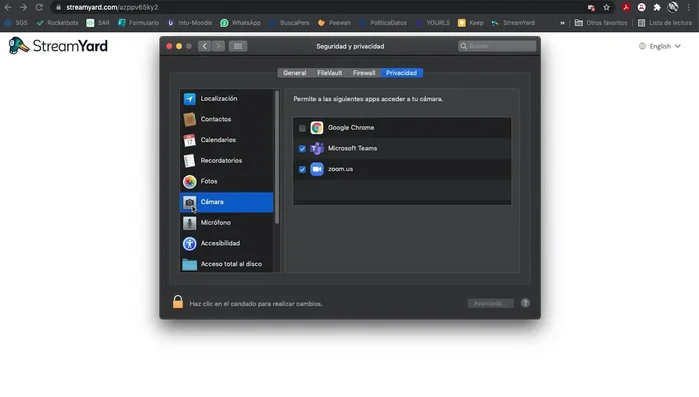Click the sidebar scrollbar in privacy list
699x397 pixels.
(x=277, y=156)
